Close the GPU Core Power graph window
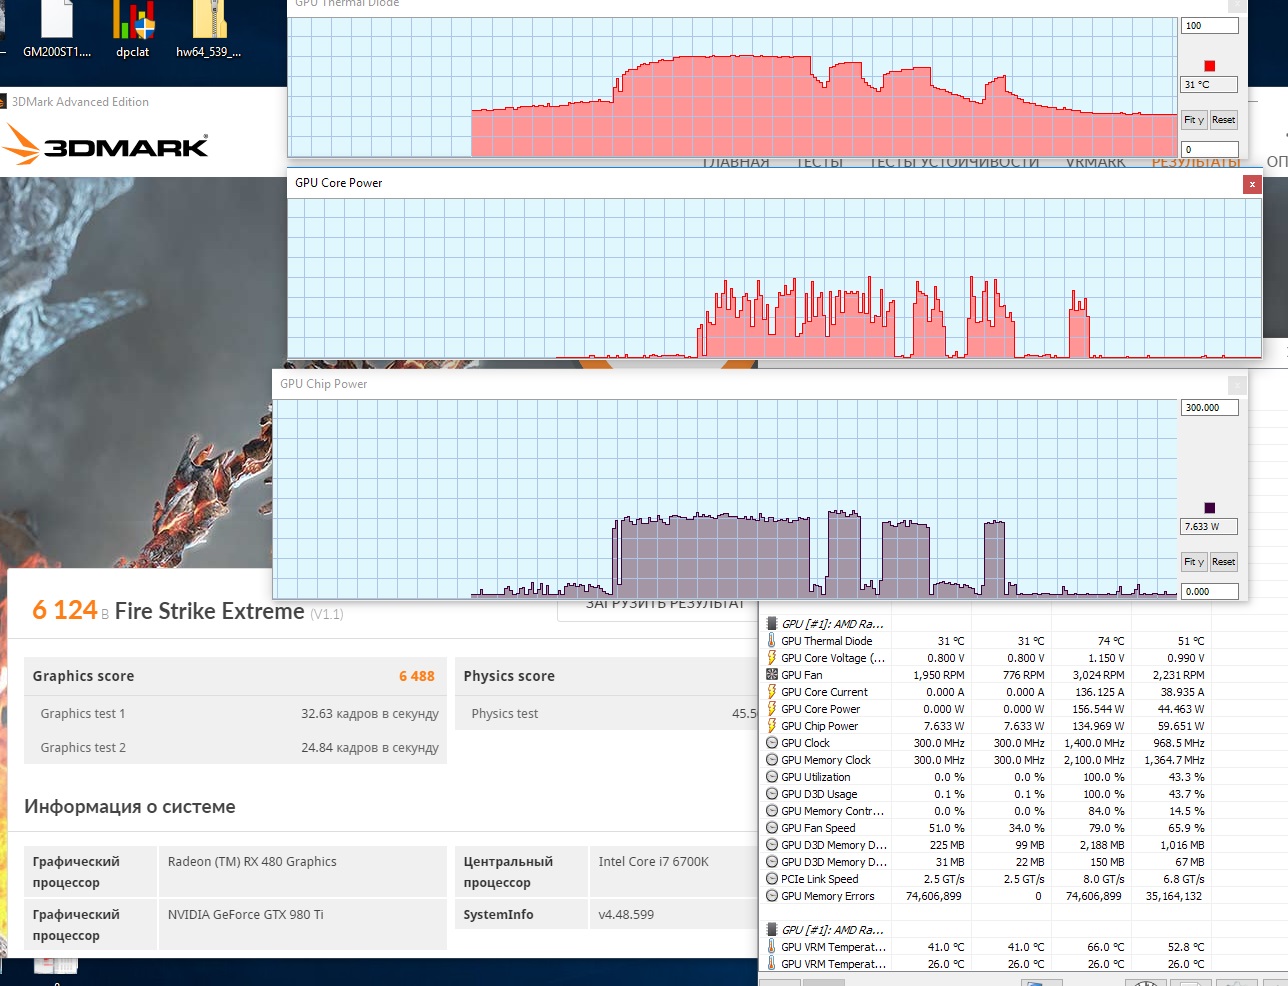The height and width of the screenshot is (986, 1288). point(1252,184)
